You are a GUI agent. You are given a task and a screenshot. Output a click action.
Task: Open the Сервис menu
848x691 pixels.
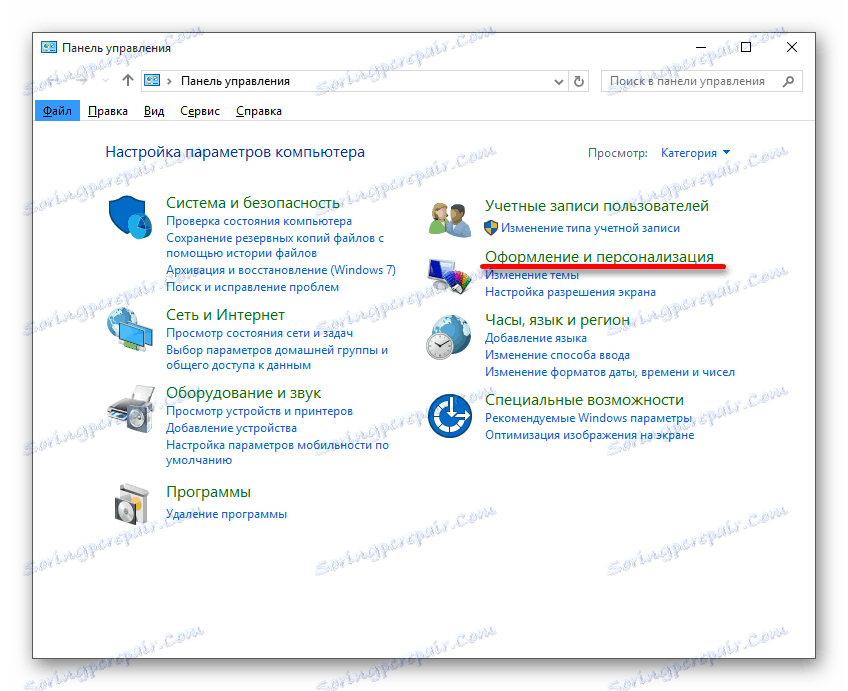199,110
